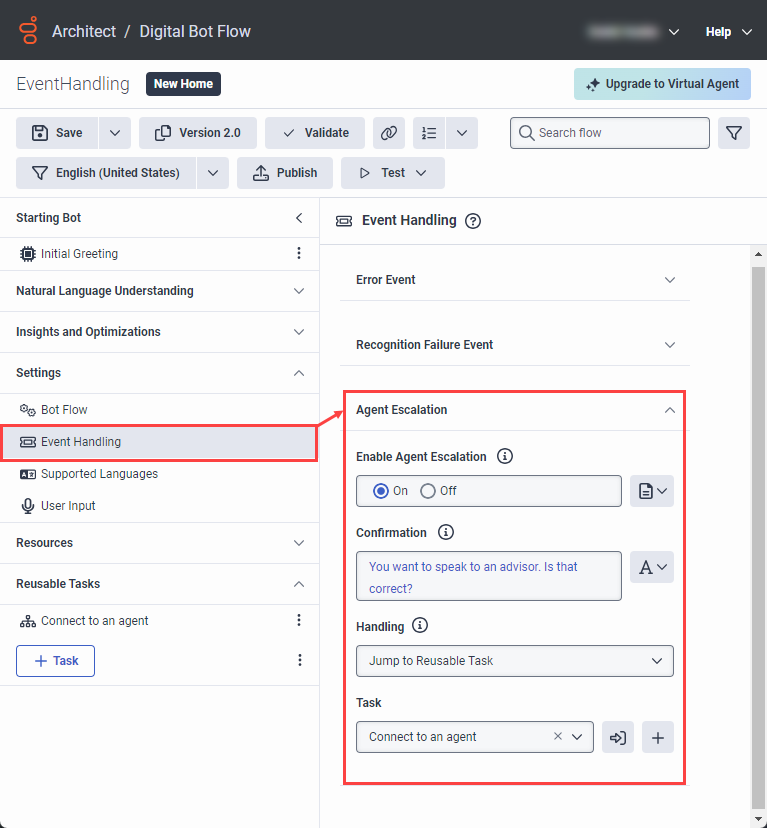Click the New Home button
Image resolution: width=767 pixels, height=828 pixels.
(x=183, y=84)
